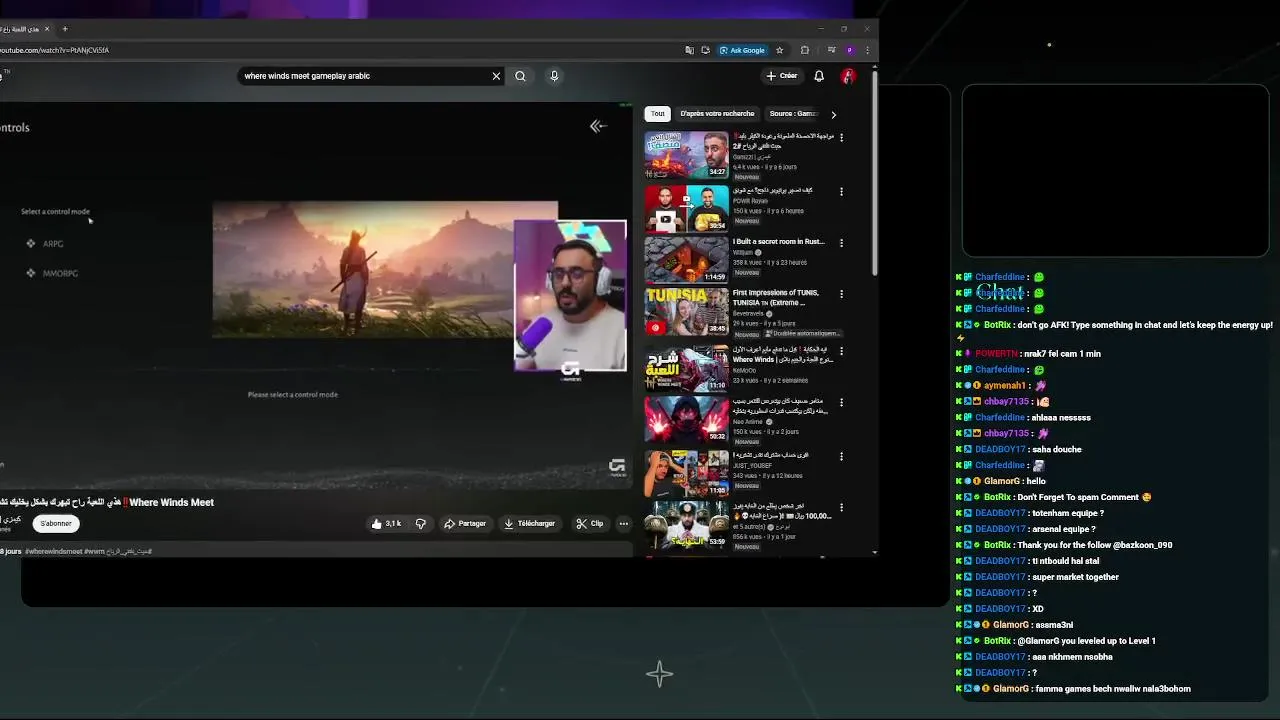Click the title First Impressions of TUNIS
This screenshot has width=1280, height=720.
(x=775, y=297)
